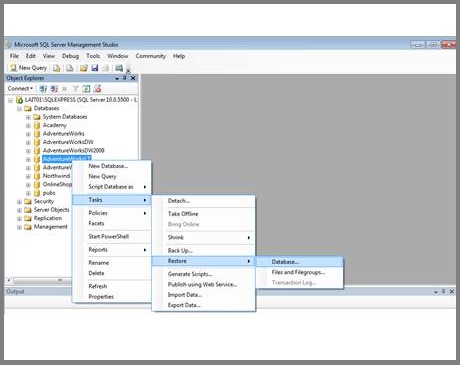Click the Database Engine Query icon
This screenshot has height=365, width=460.
57,68
